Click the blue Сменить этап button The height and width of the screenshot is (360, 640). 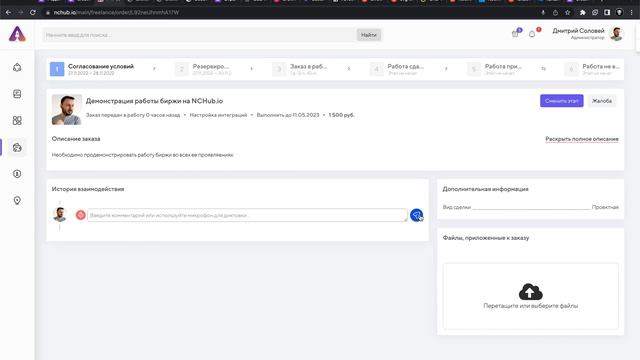pos(562,101)
